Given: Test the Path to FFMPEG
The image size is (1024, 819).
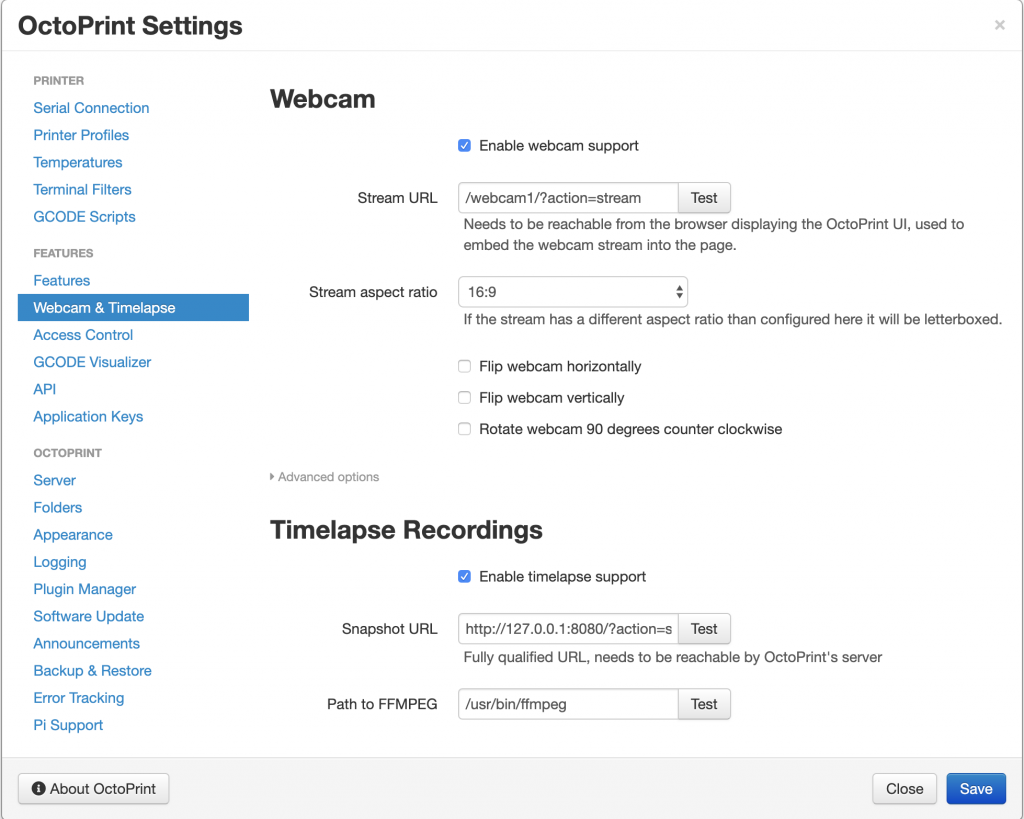Looking at the screenshot, I should coord(704,704).
